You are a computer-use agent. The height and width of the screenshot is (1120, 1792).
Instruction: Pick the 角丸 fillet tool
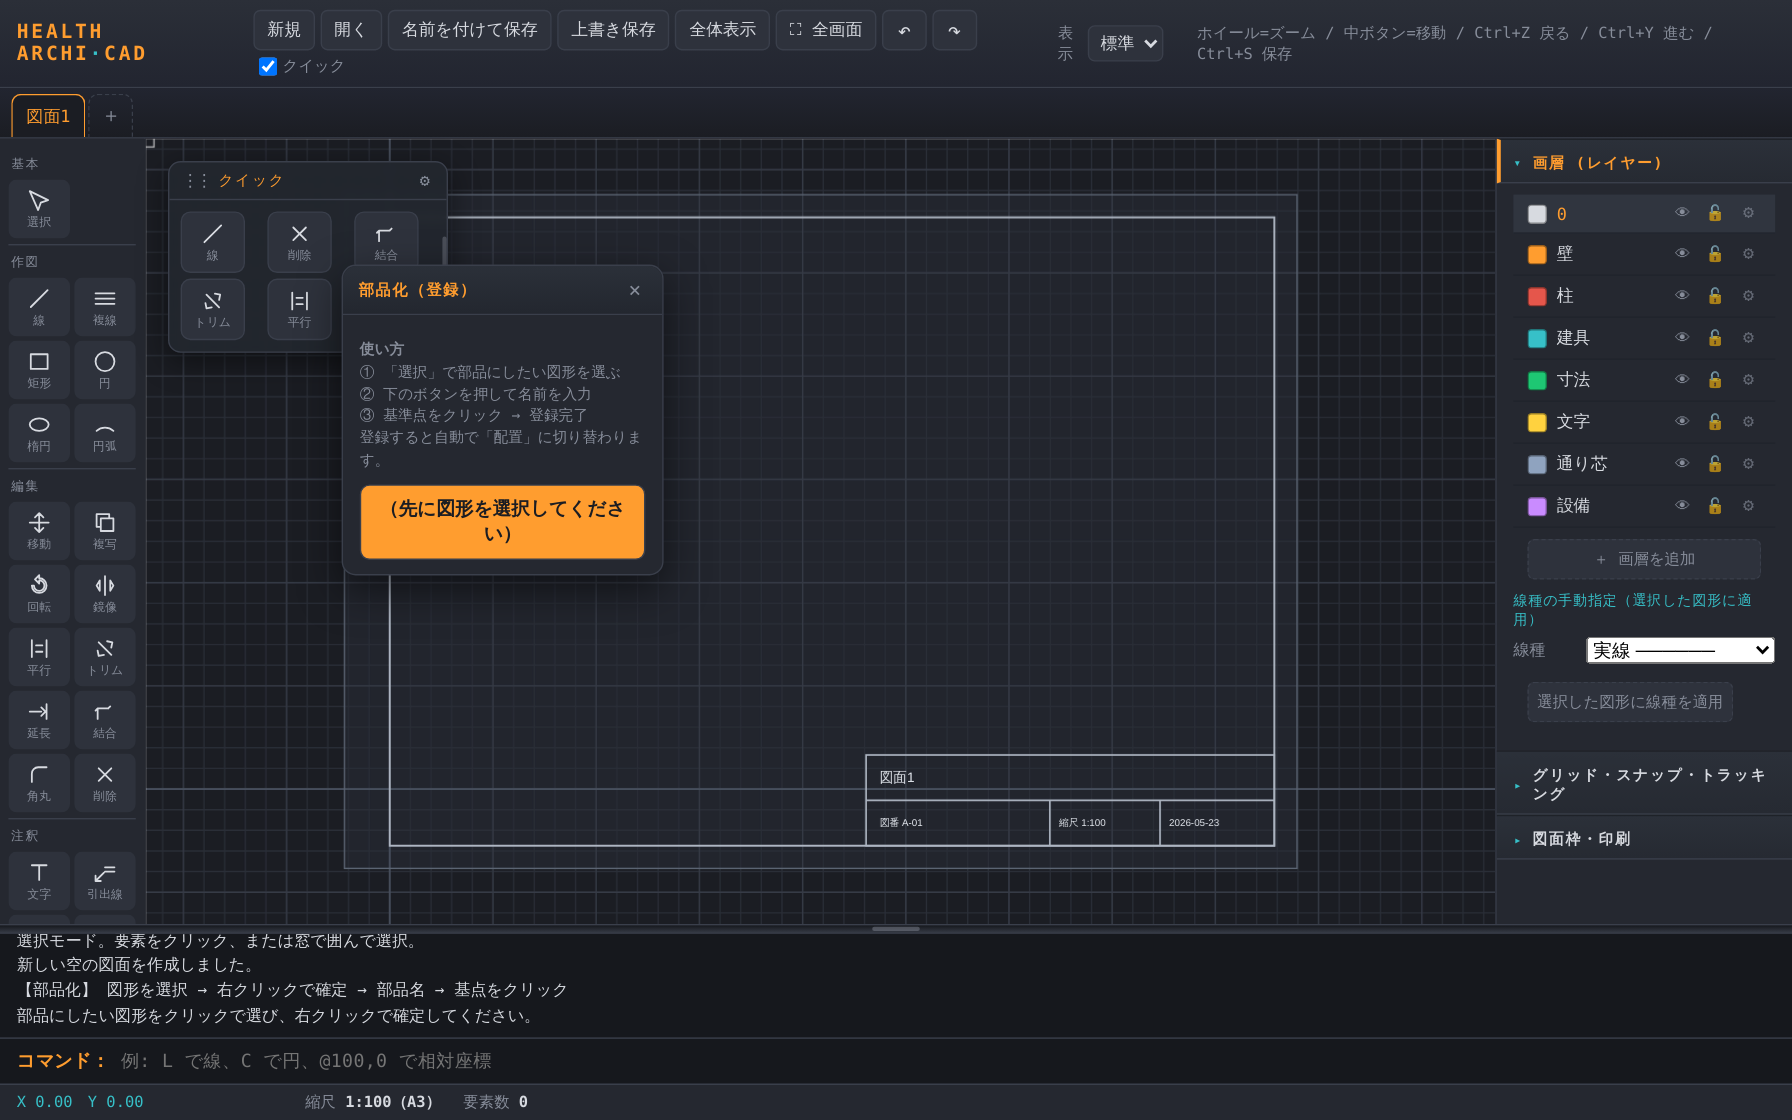tap(39, 783)
